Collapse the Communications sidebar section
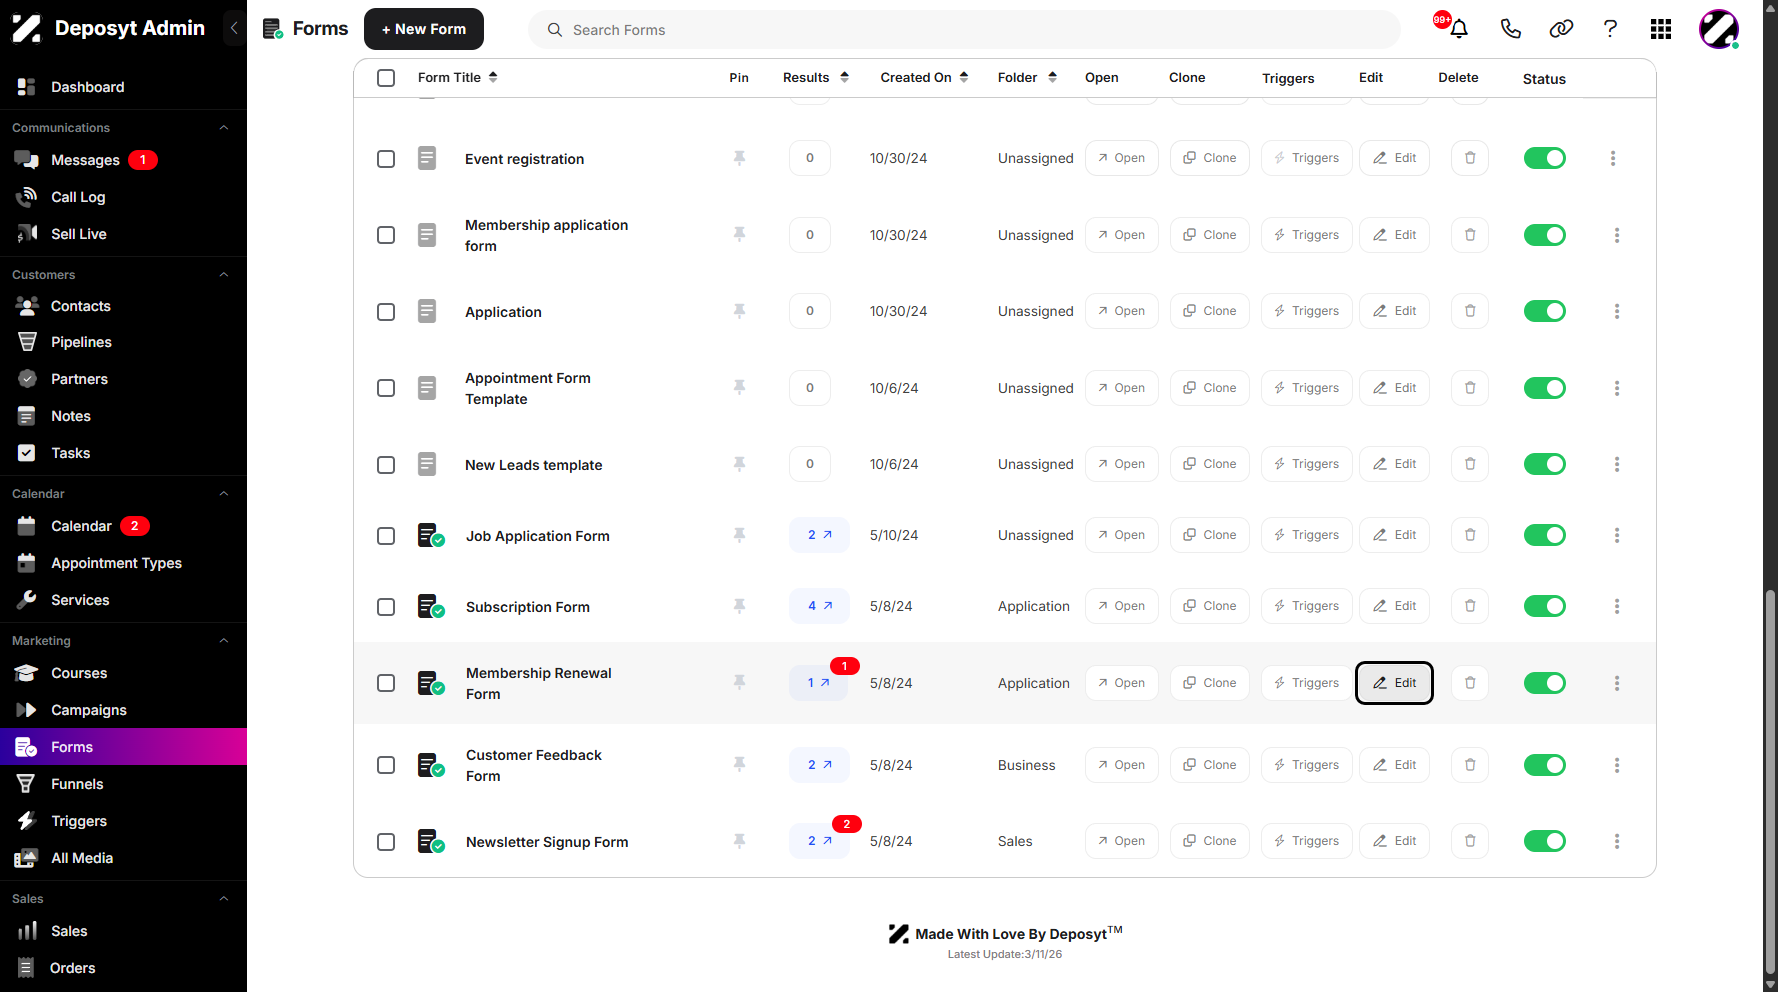Screen dimensions: 1778x992 click(x=224, y=128)
